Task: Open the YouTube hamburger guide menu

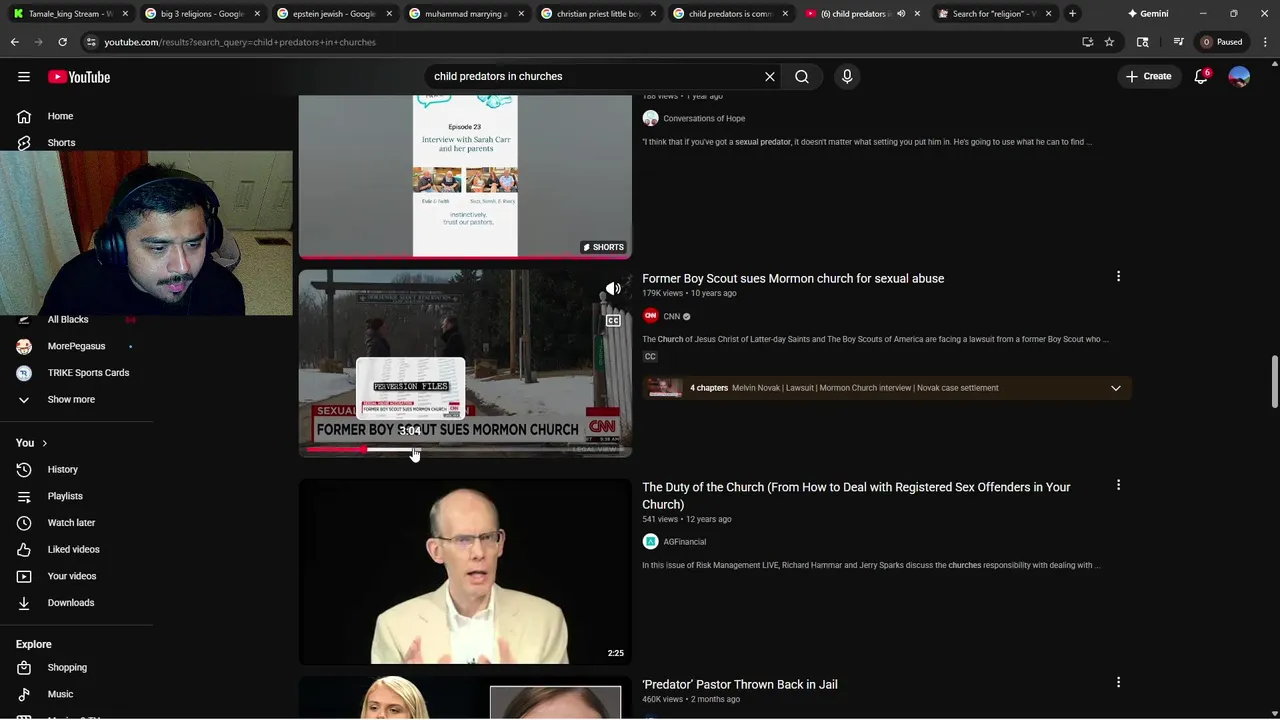Action: pos(23,77)
